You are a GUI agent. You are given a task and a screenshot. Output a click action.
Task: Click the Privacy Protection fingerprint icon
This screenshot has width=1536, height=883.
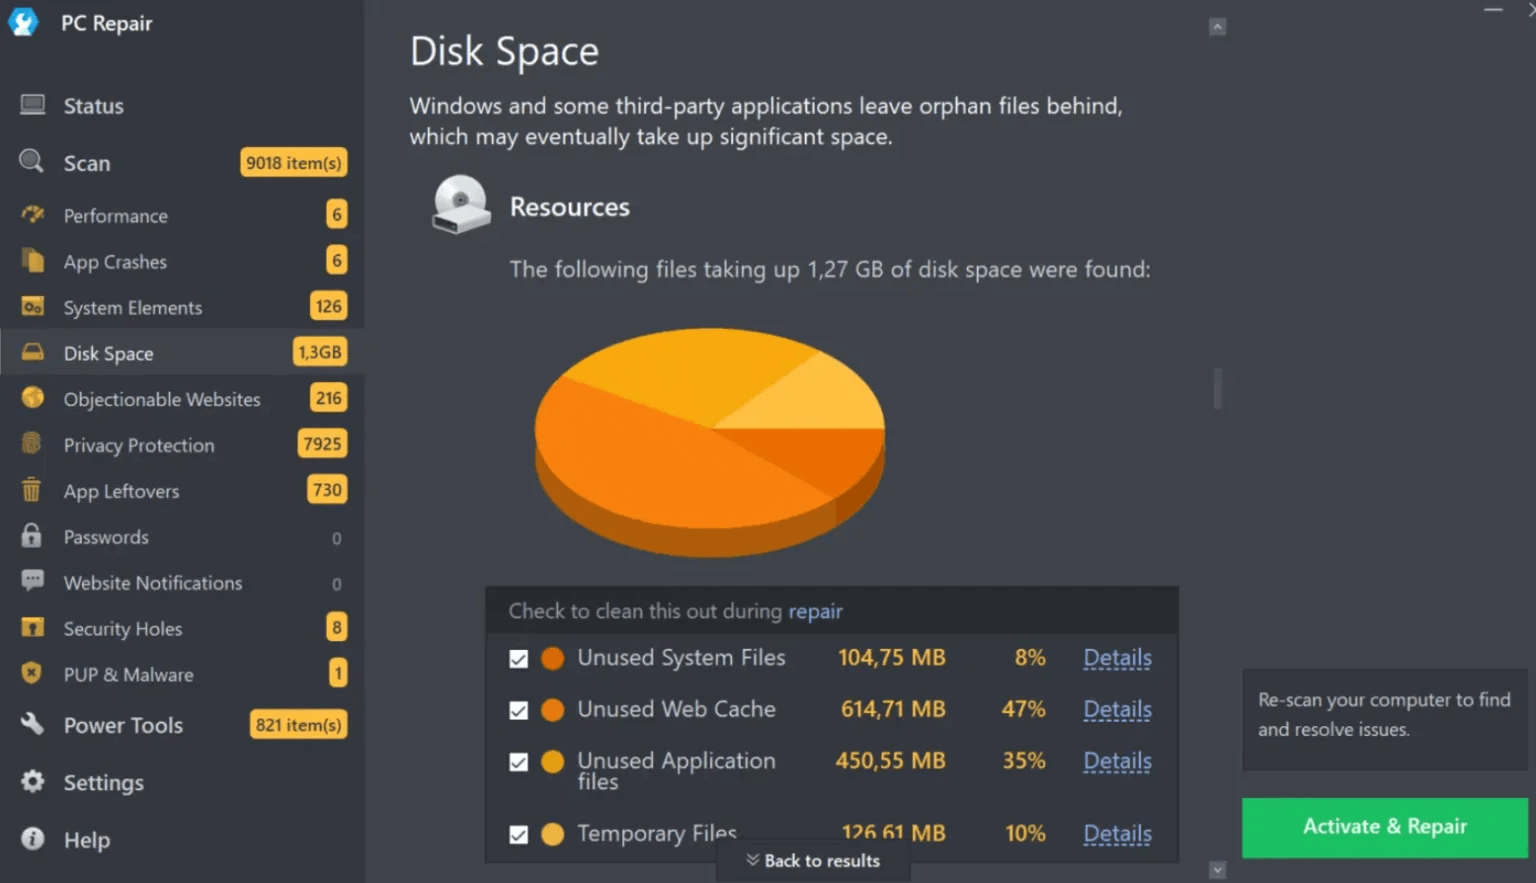click(x=33, y=444)
